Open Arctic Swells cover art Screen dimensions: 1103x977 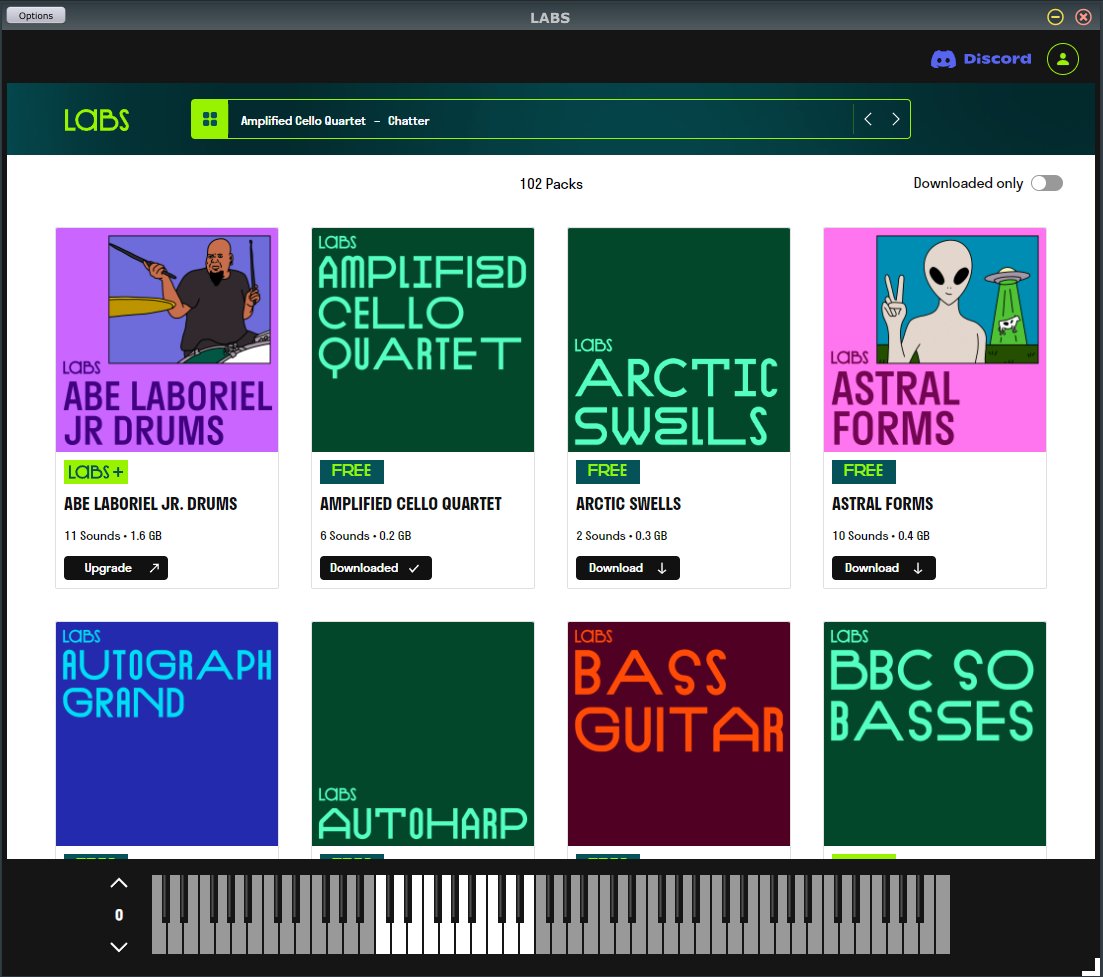tap(679, 340)
